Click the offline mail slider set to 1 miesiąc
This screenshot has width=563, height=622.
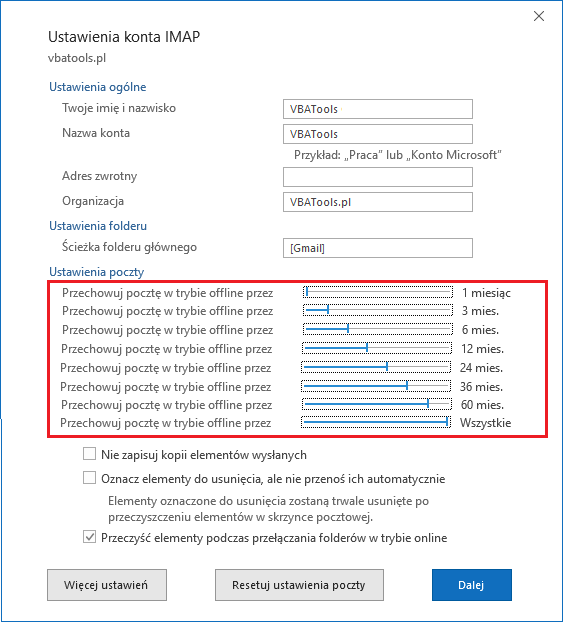point(378,292)
